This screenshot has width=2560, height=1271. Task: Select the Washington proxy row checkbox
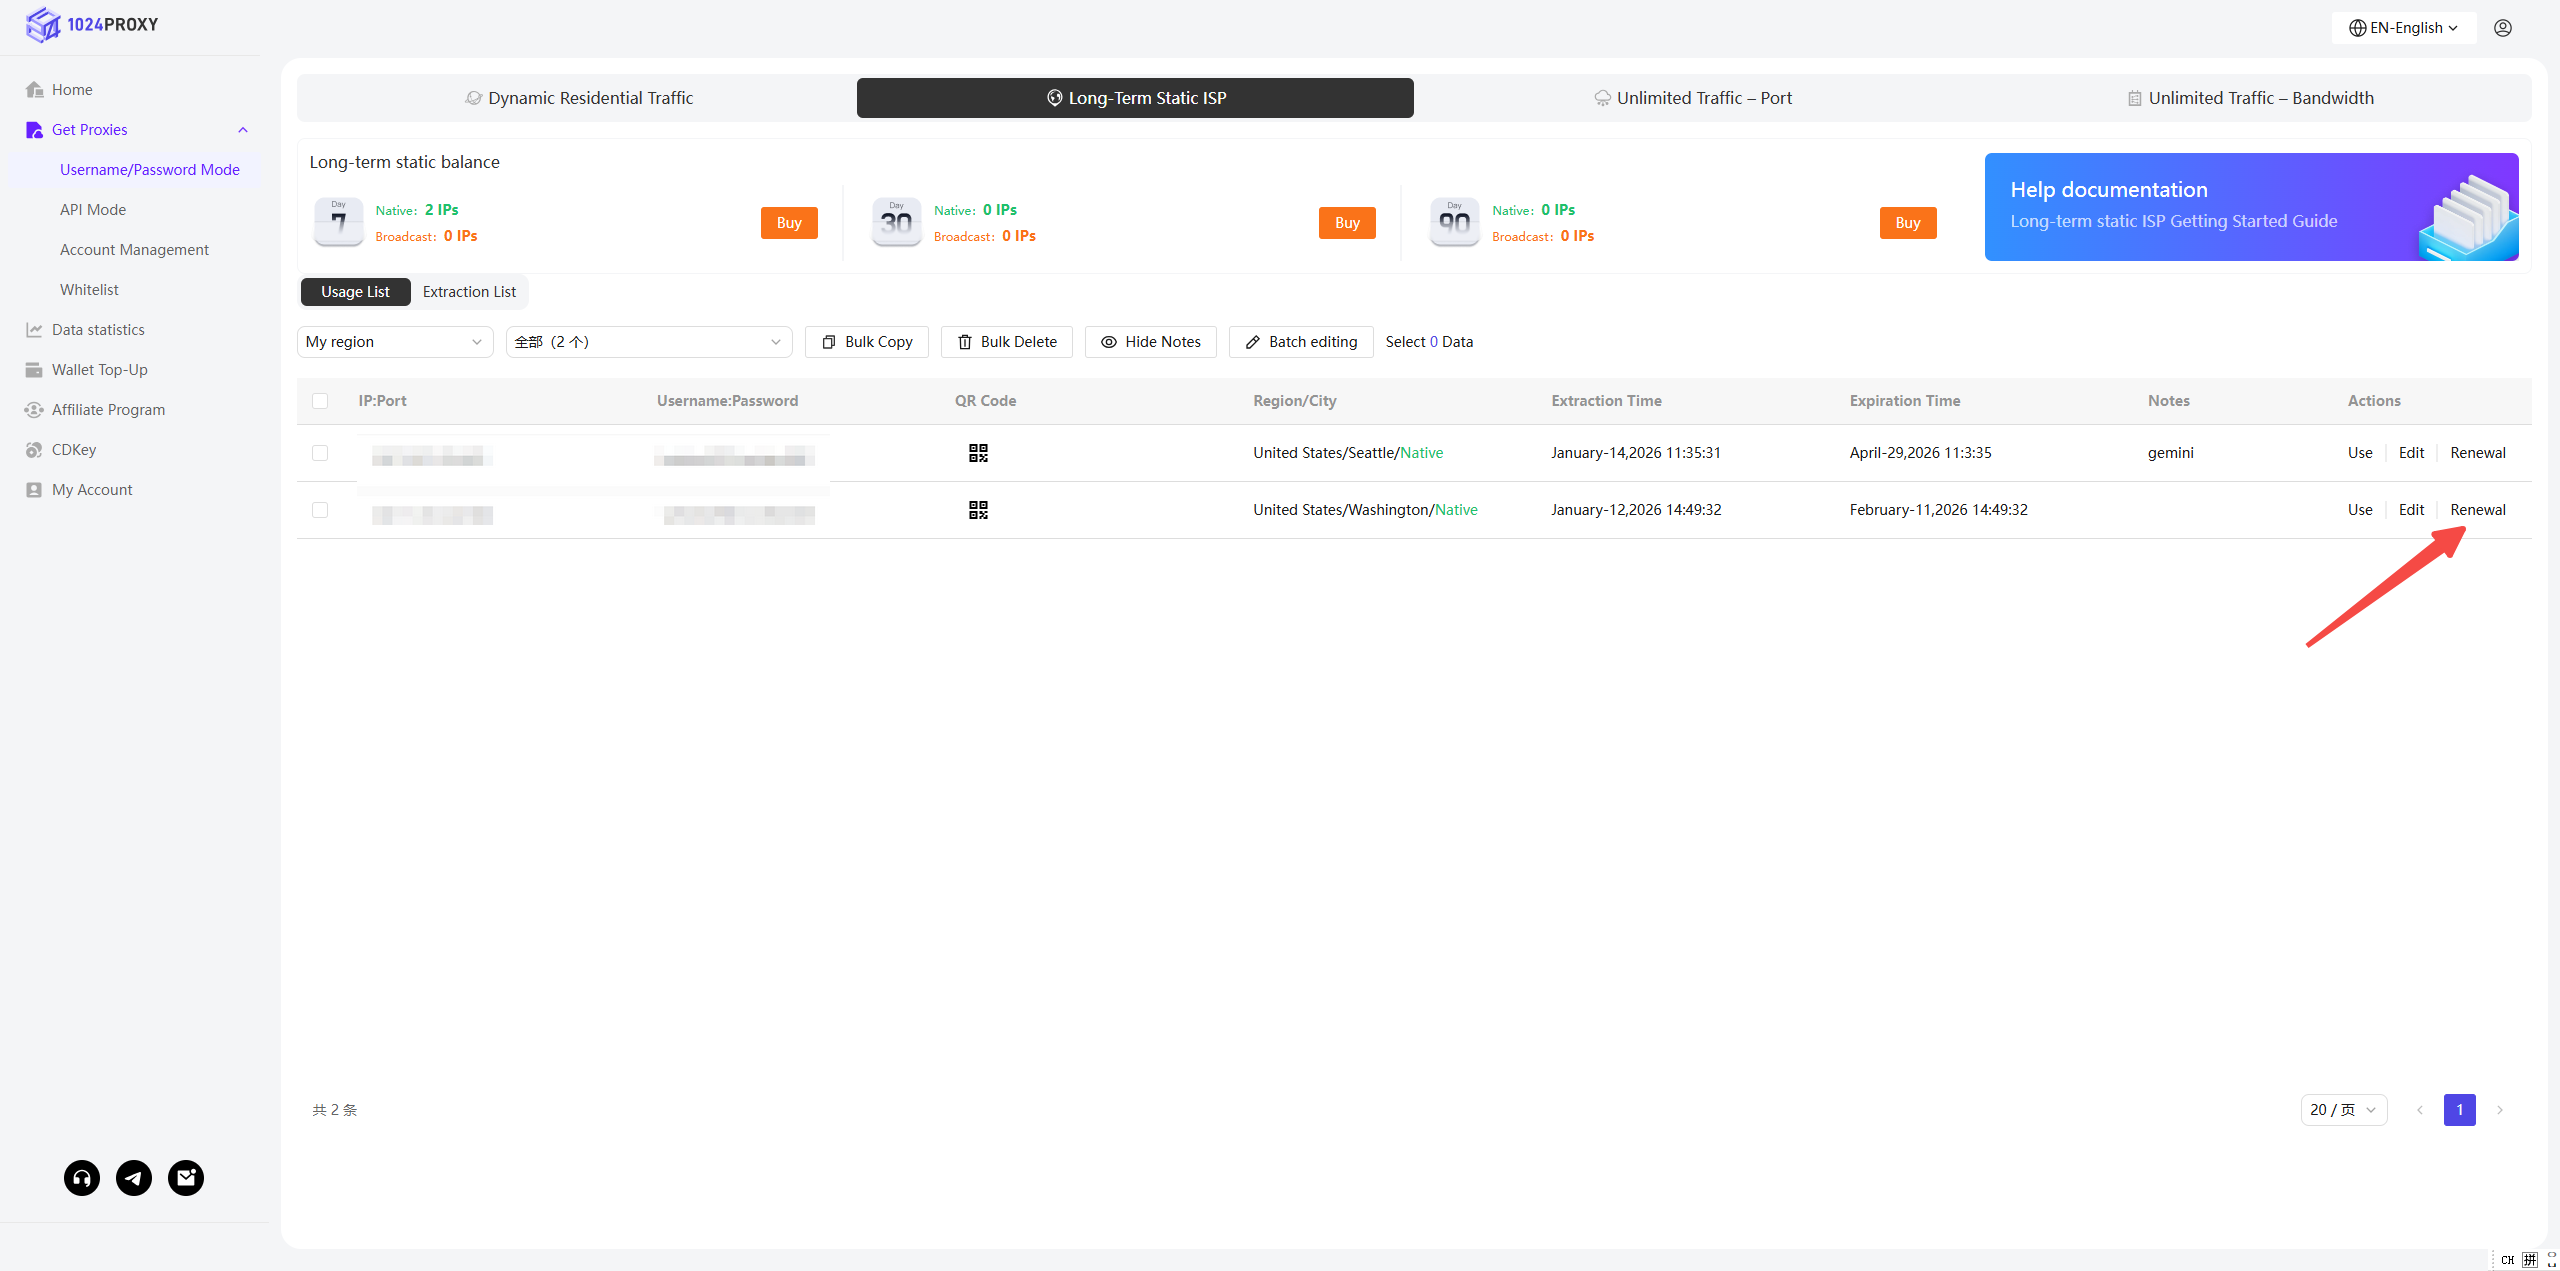(x=320, y=510)
